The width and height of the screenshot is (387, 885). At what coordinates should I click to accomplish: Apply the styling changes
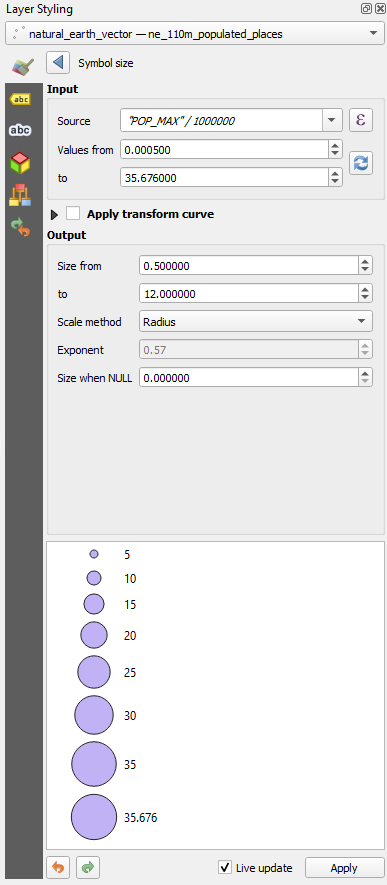(344, 868)
